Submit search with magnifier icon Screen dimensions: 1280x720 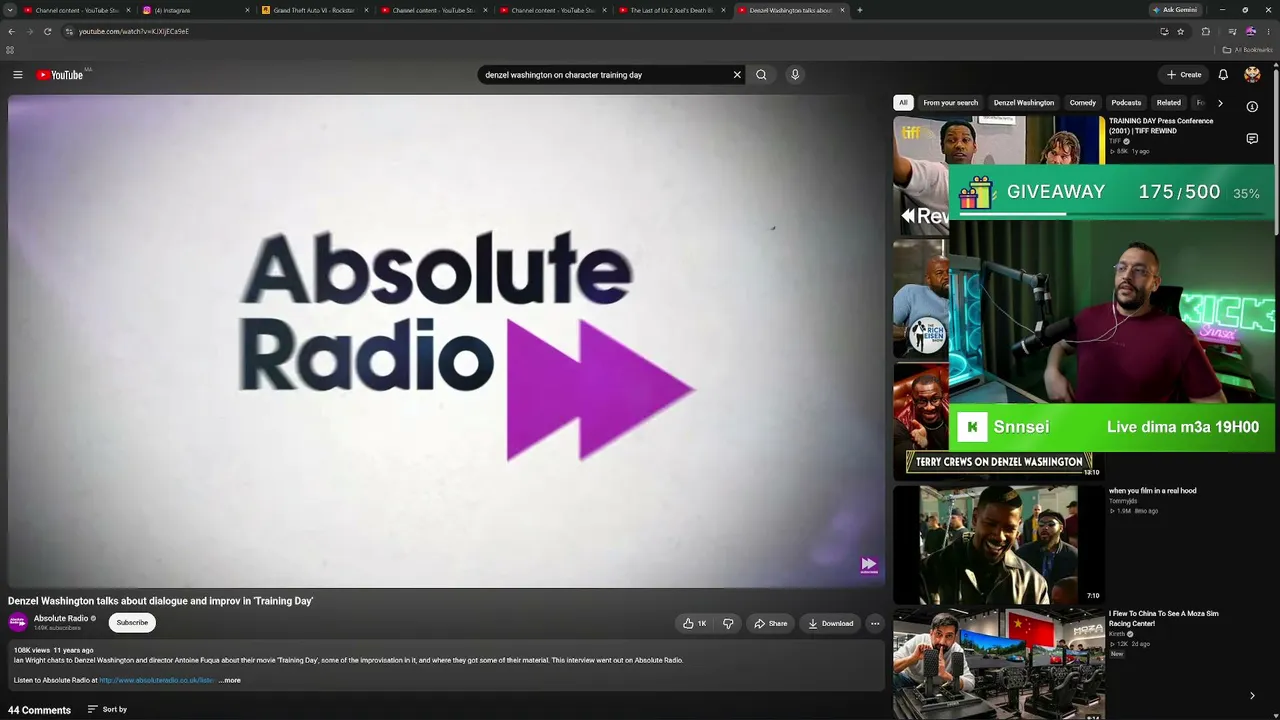(x=761, y=75)
